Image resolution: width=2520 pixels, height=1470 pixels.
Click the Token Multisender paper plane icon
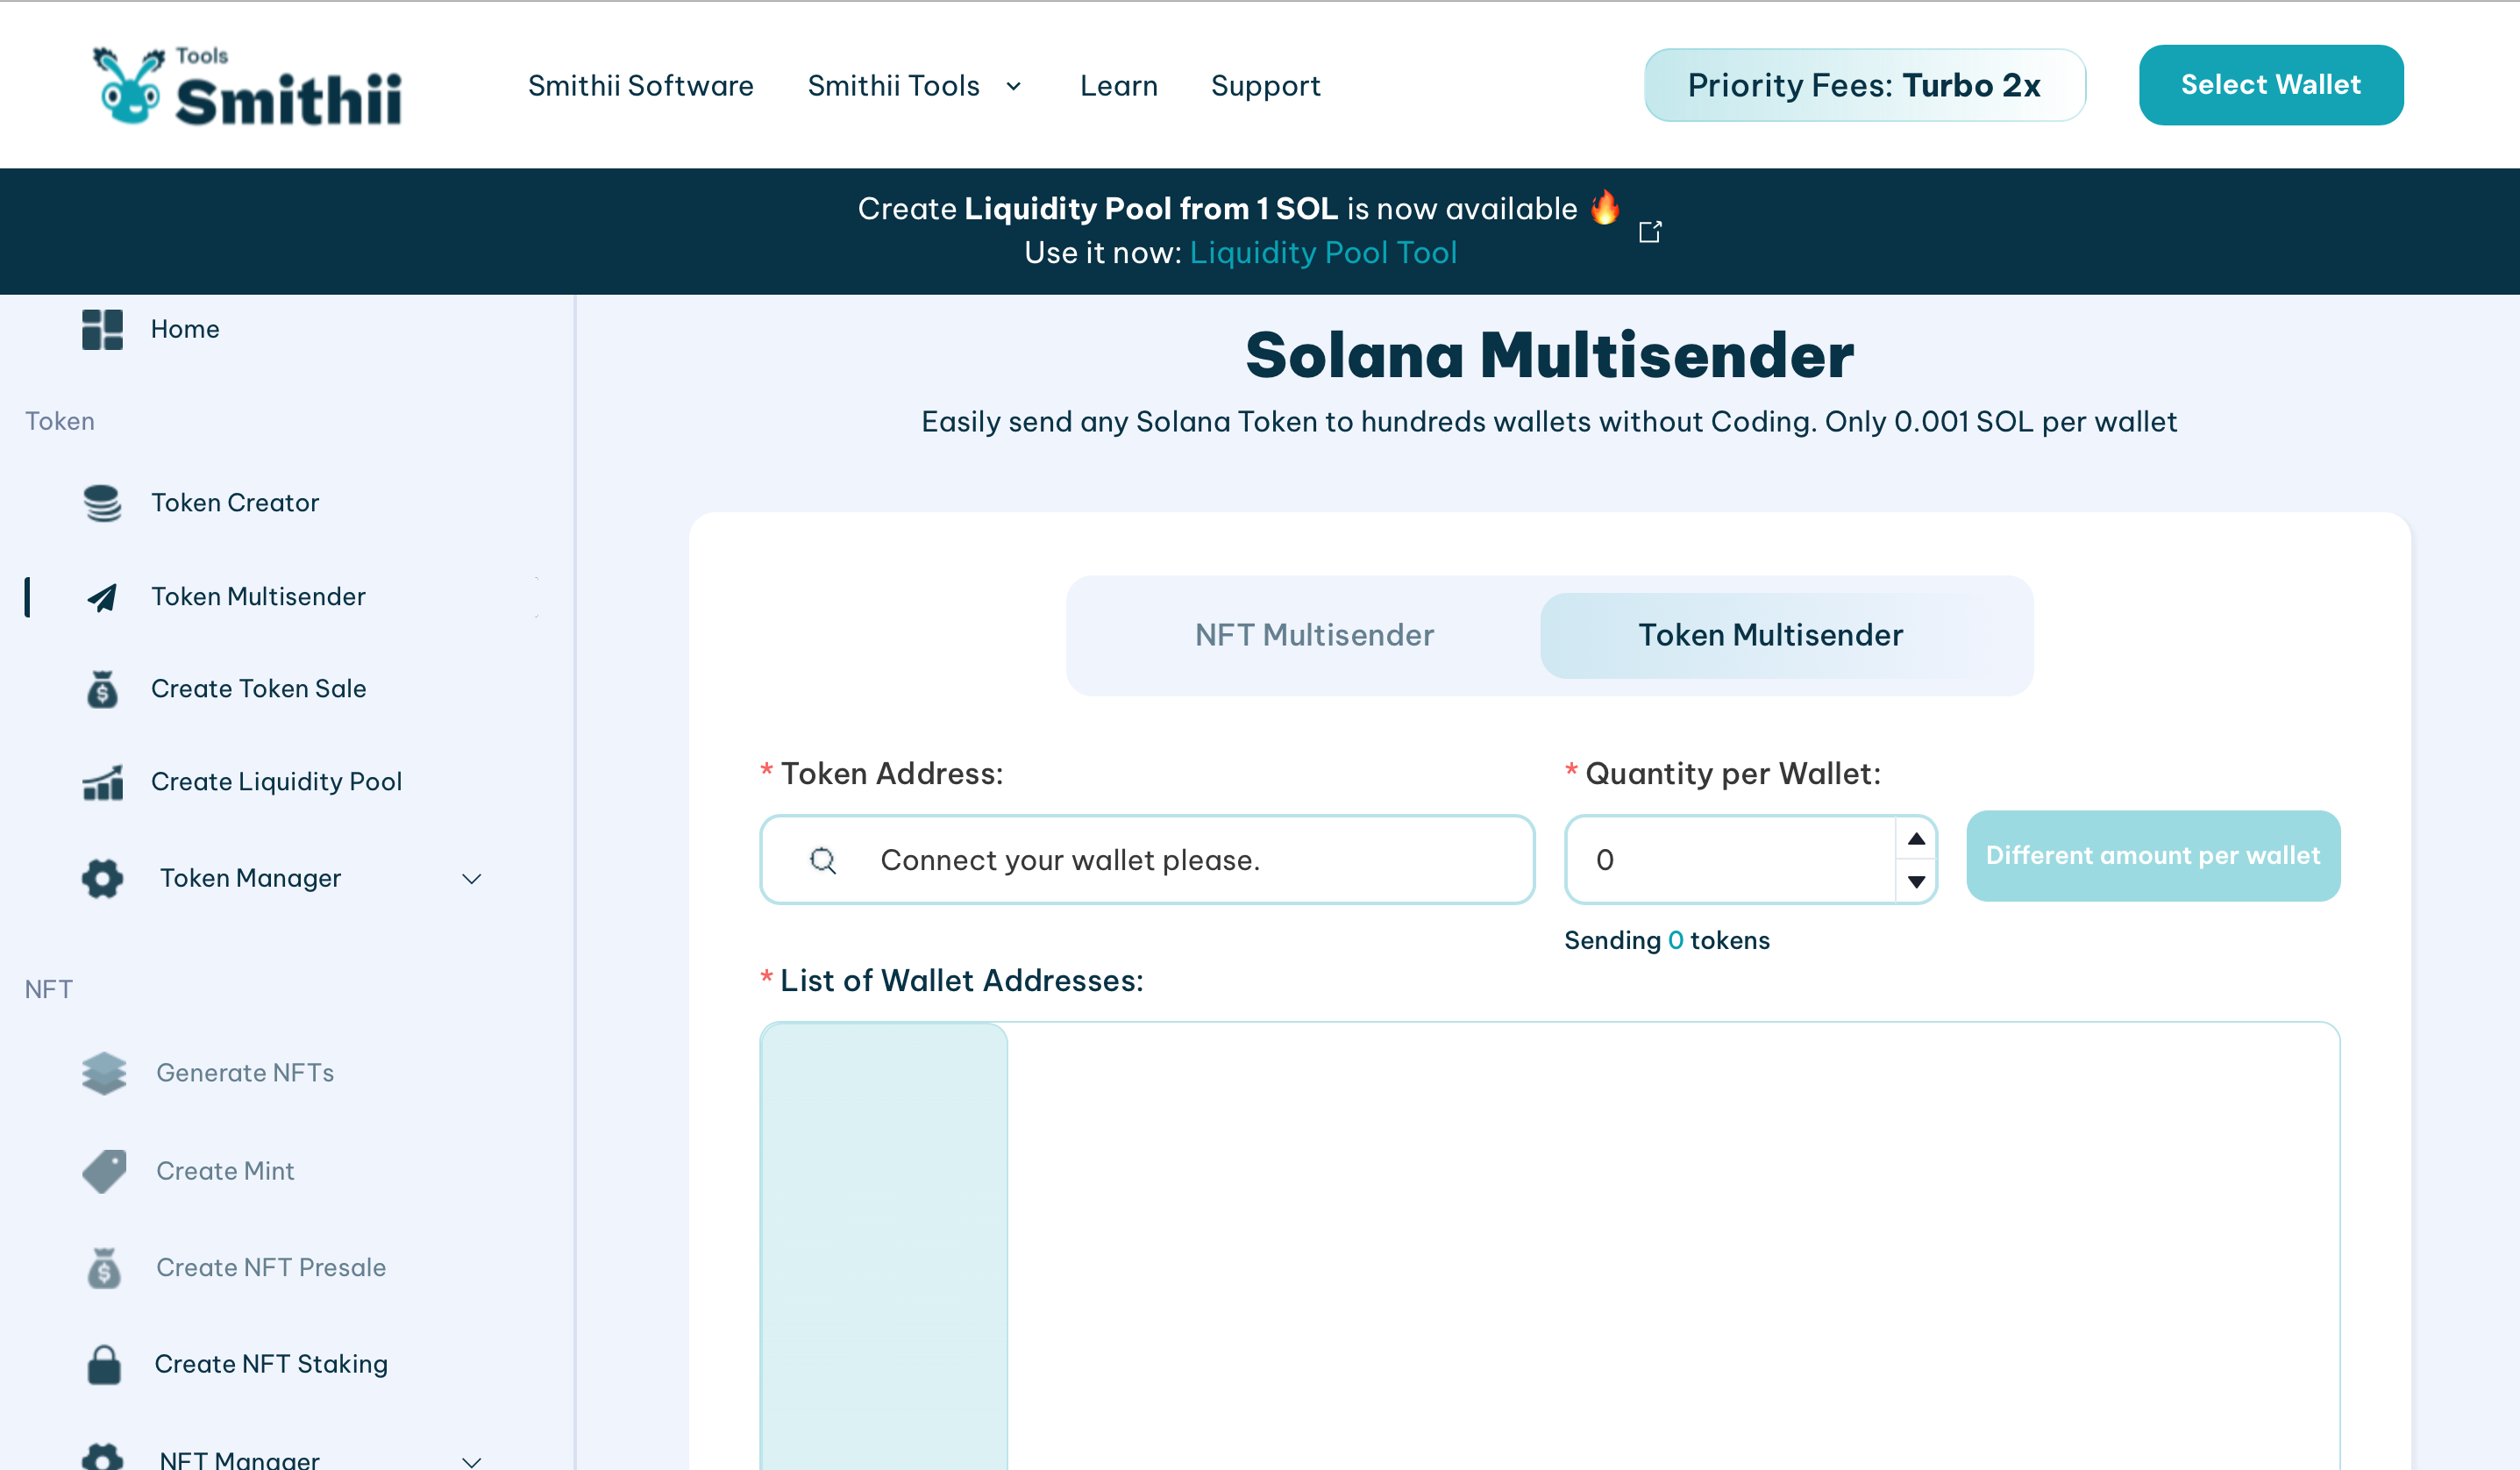coord(102,597)
